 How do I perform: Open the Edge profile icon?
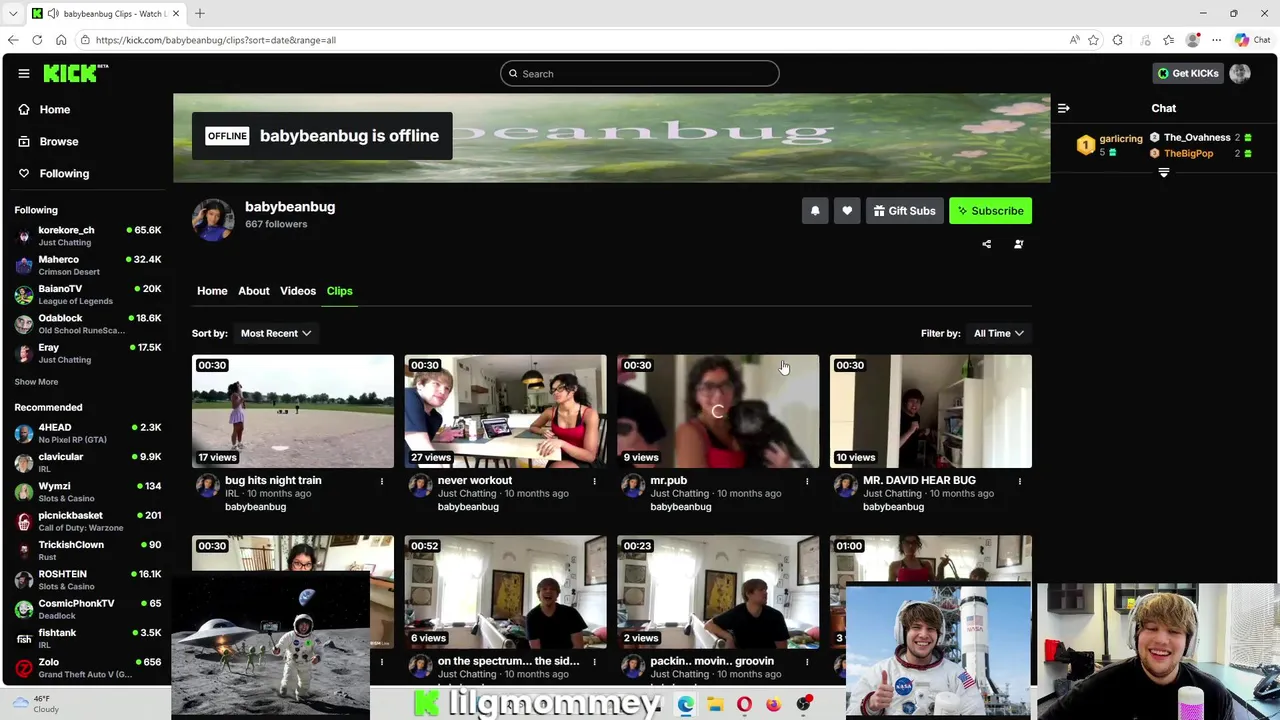point(1192,40)
